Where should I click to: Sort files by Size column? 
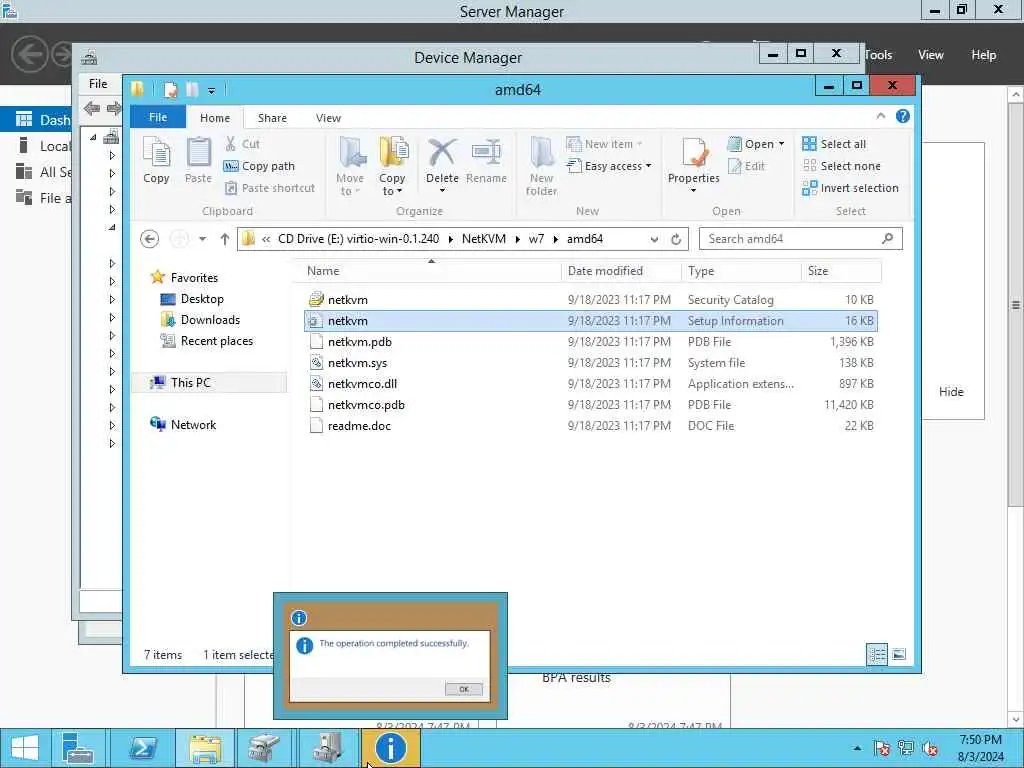841,271
